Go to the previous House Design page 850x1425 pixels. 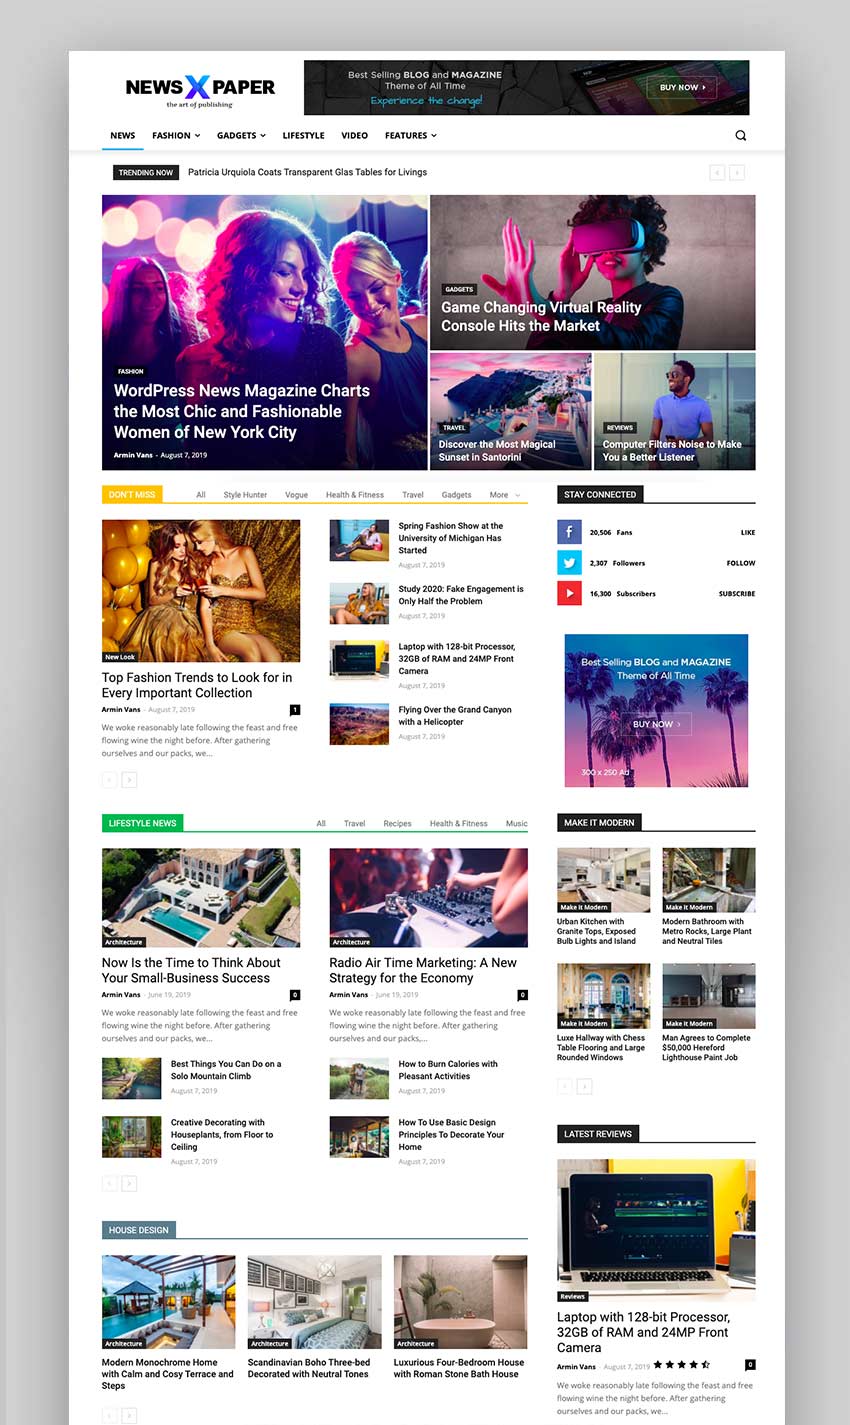109,1415
